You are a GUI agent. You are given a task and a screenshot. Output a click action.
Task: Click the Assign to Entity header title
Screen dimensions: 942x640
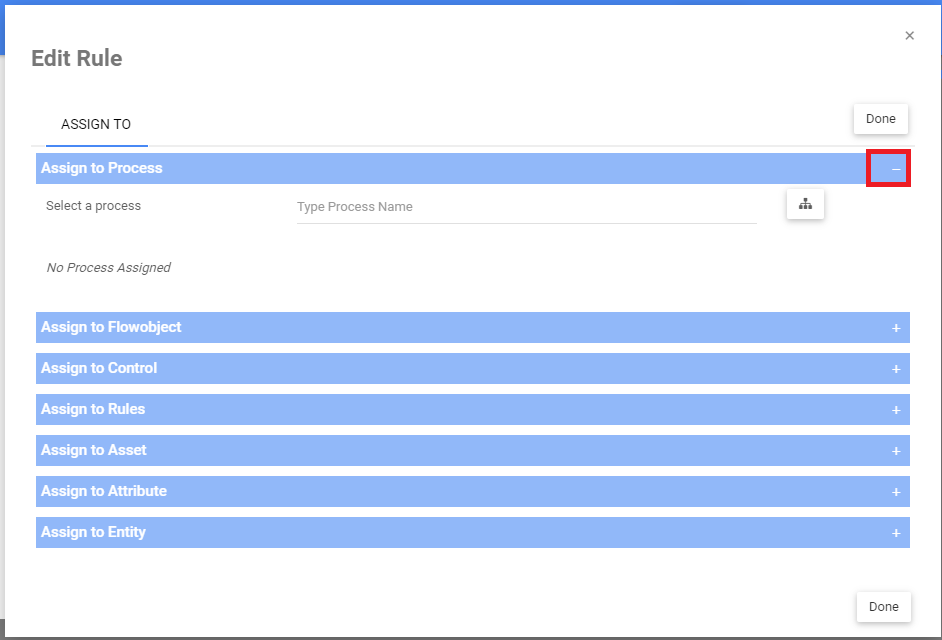click(x=93, y=532)
